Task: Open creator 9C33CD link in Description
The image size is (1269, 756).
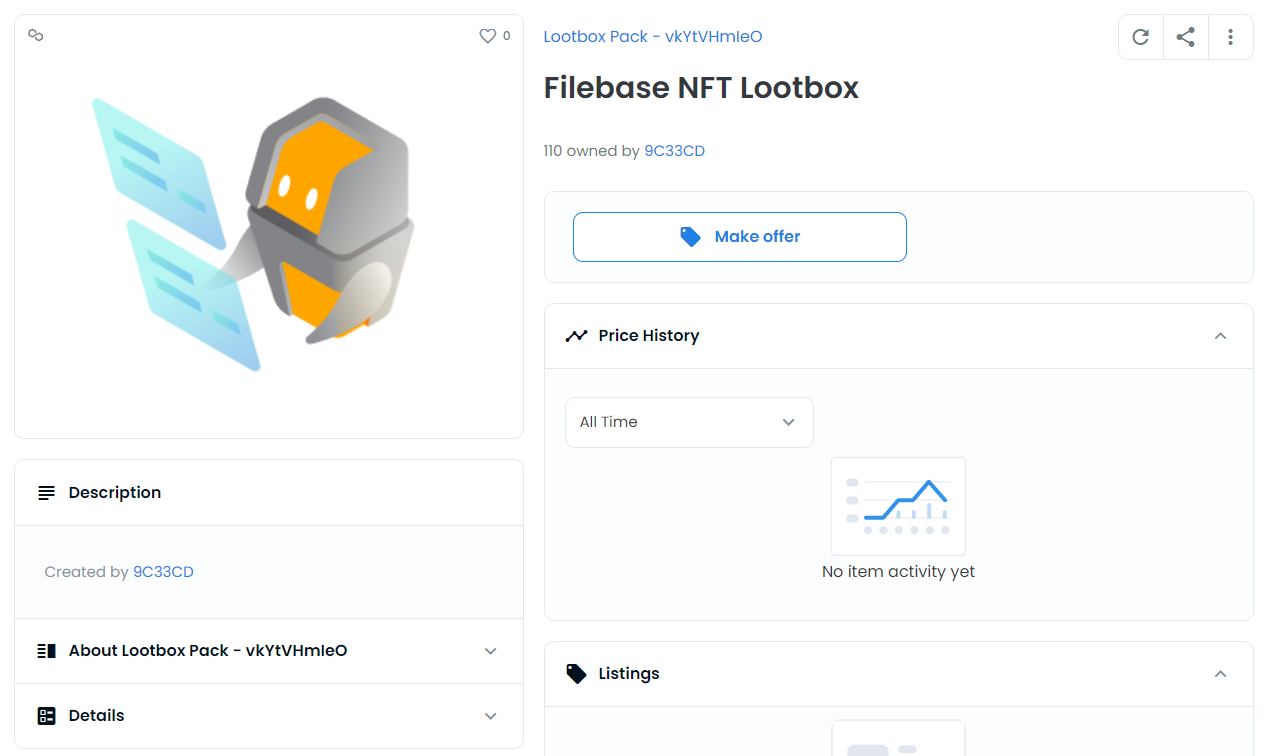Action: (x=163, y=572)
